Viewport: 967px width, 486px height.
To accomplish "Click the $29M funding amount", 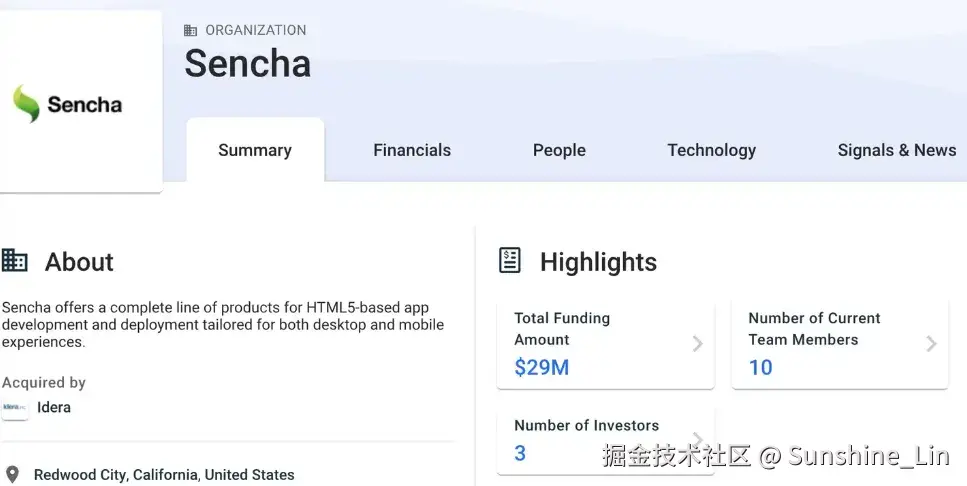I will [x=541, y=368].
